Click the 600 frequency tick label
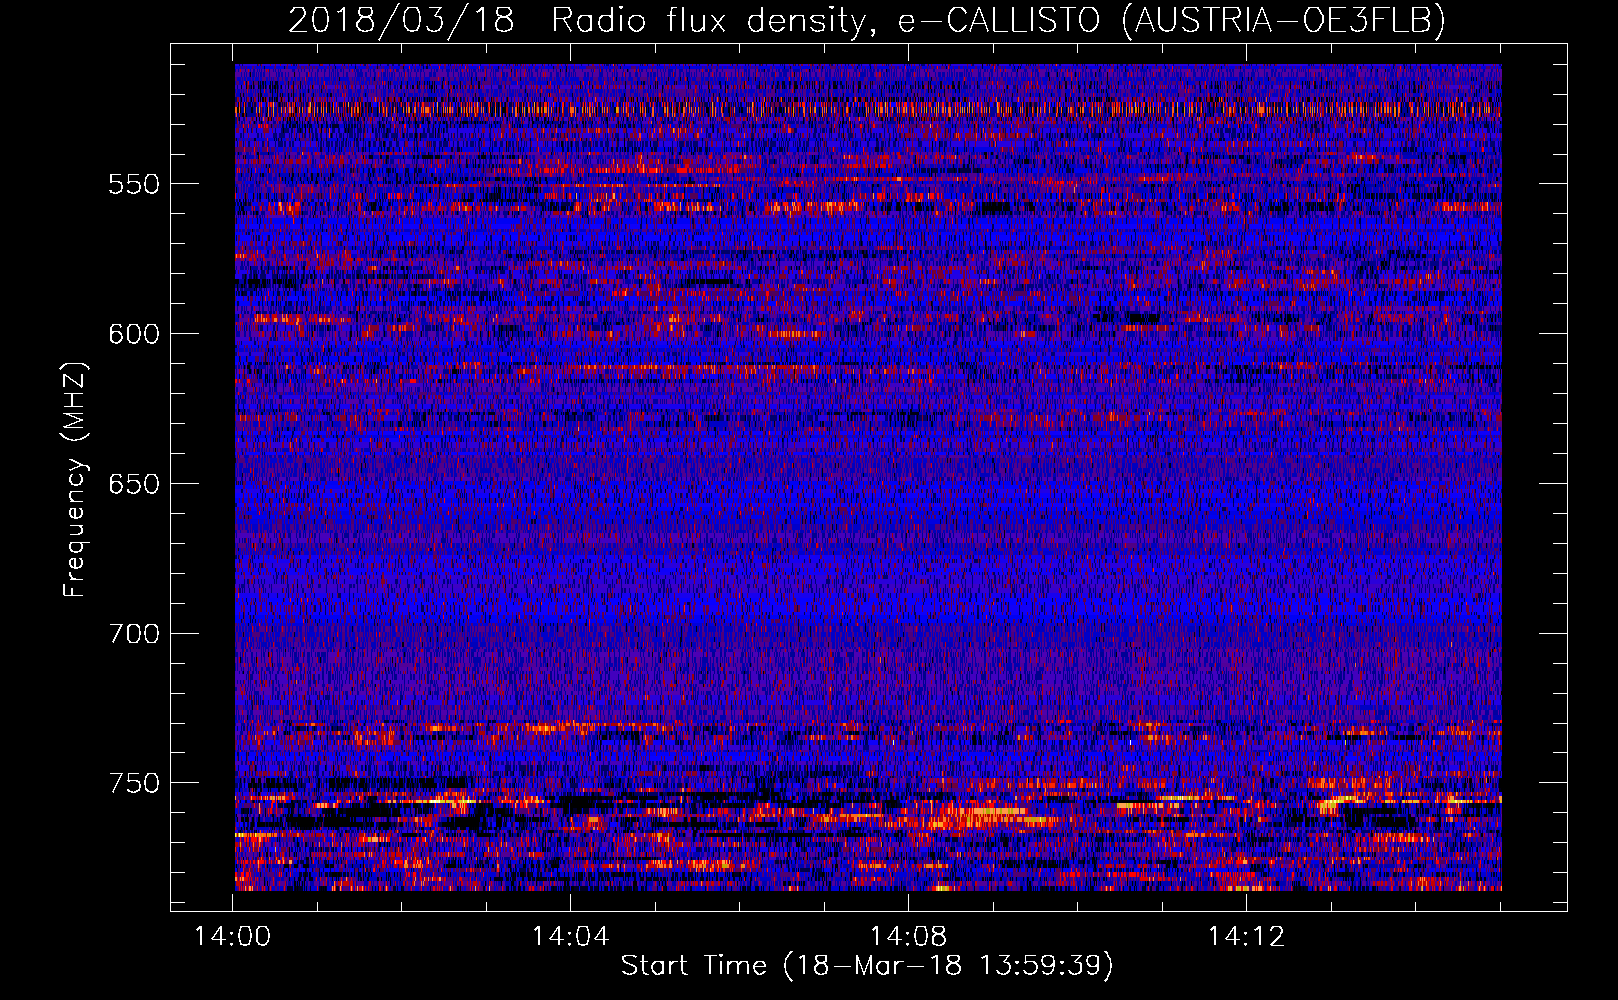Viewport: 1618px width, 1000px height. click(x=134, y=334)
